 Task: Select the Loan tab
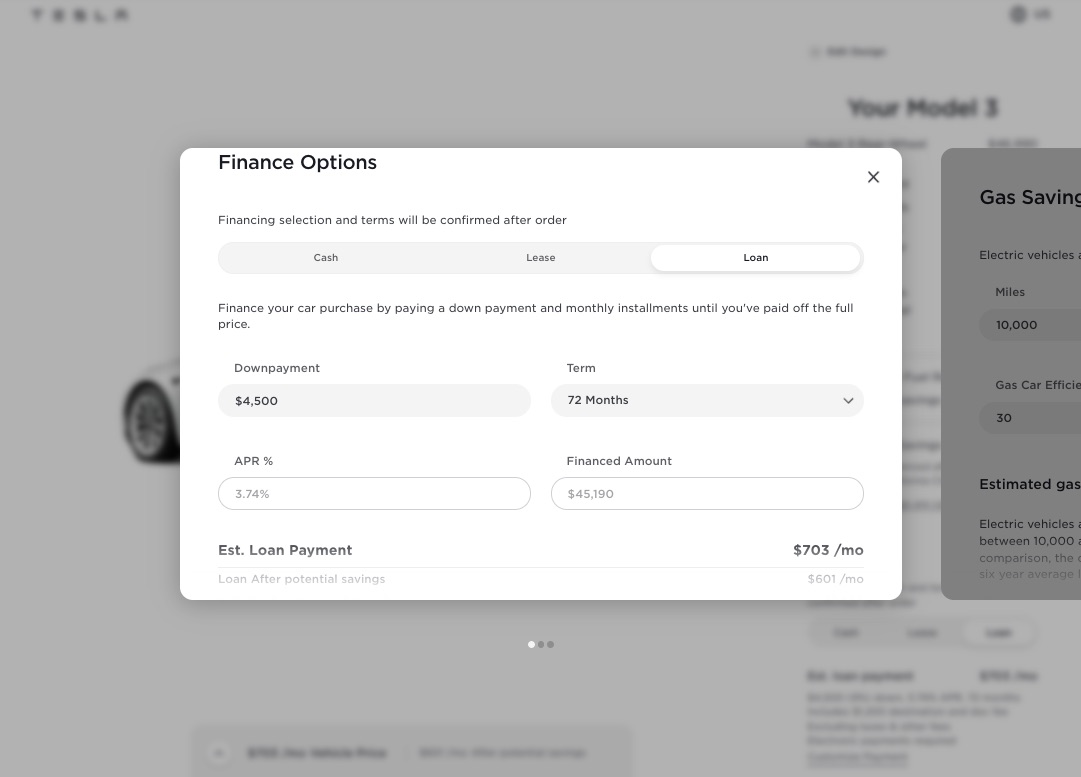756,258
